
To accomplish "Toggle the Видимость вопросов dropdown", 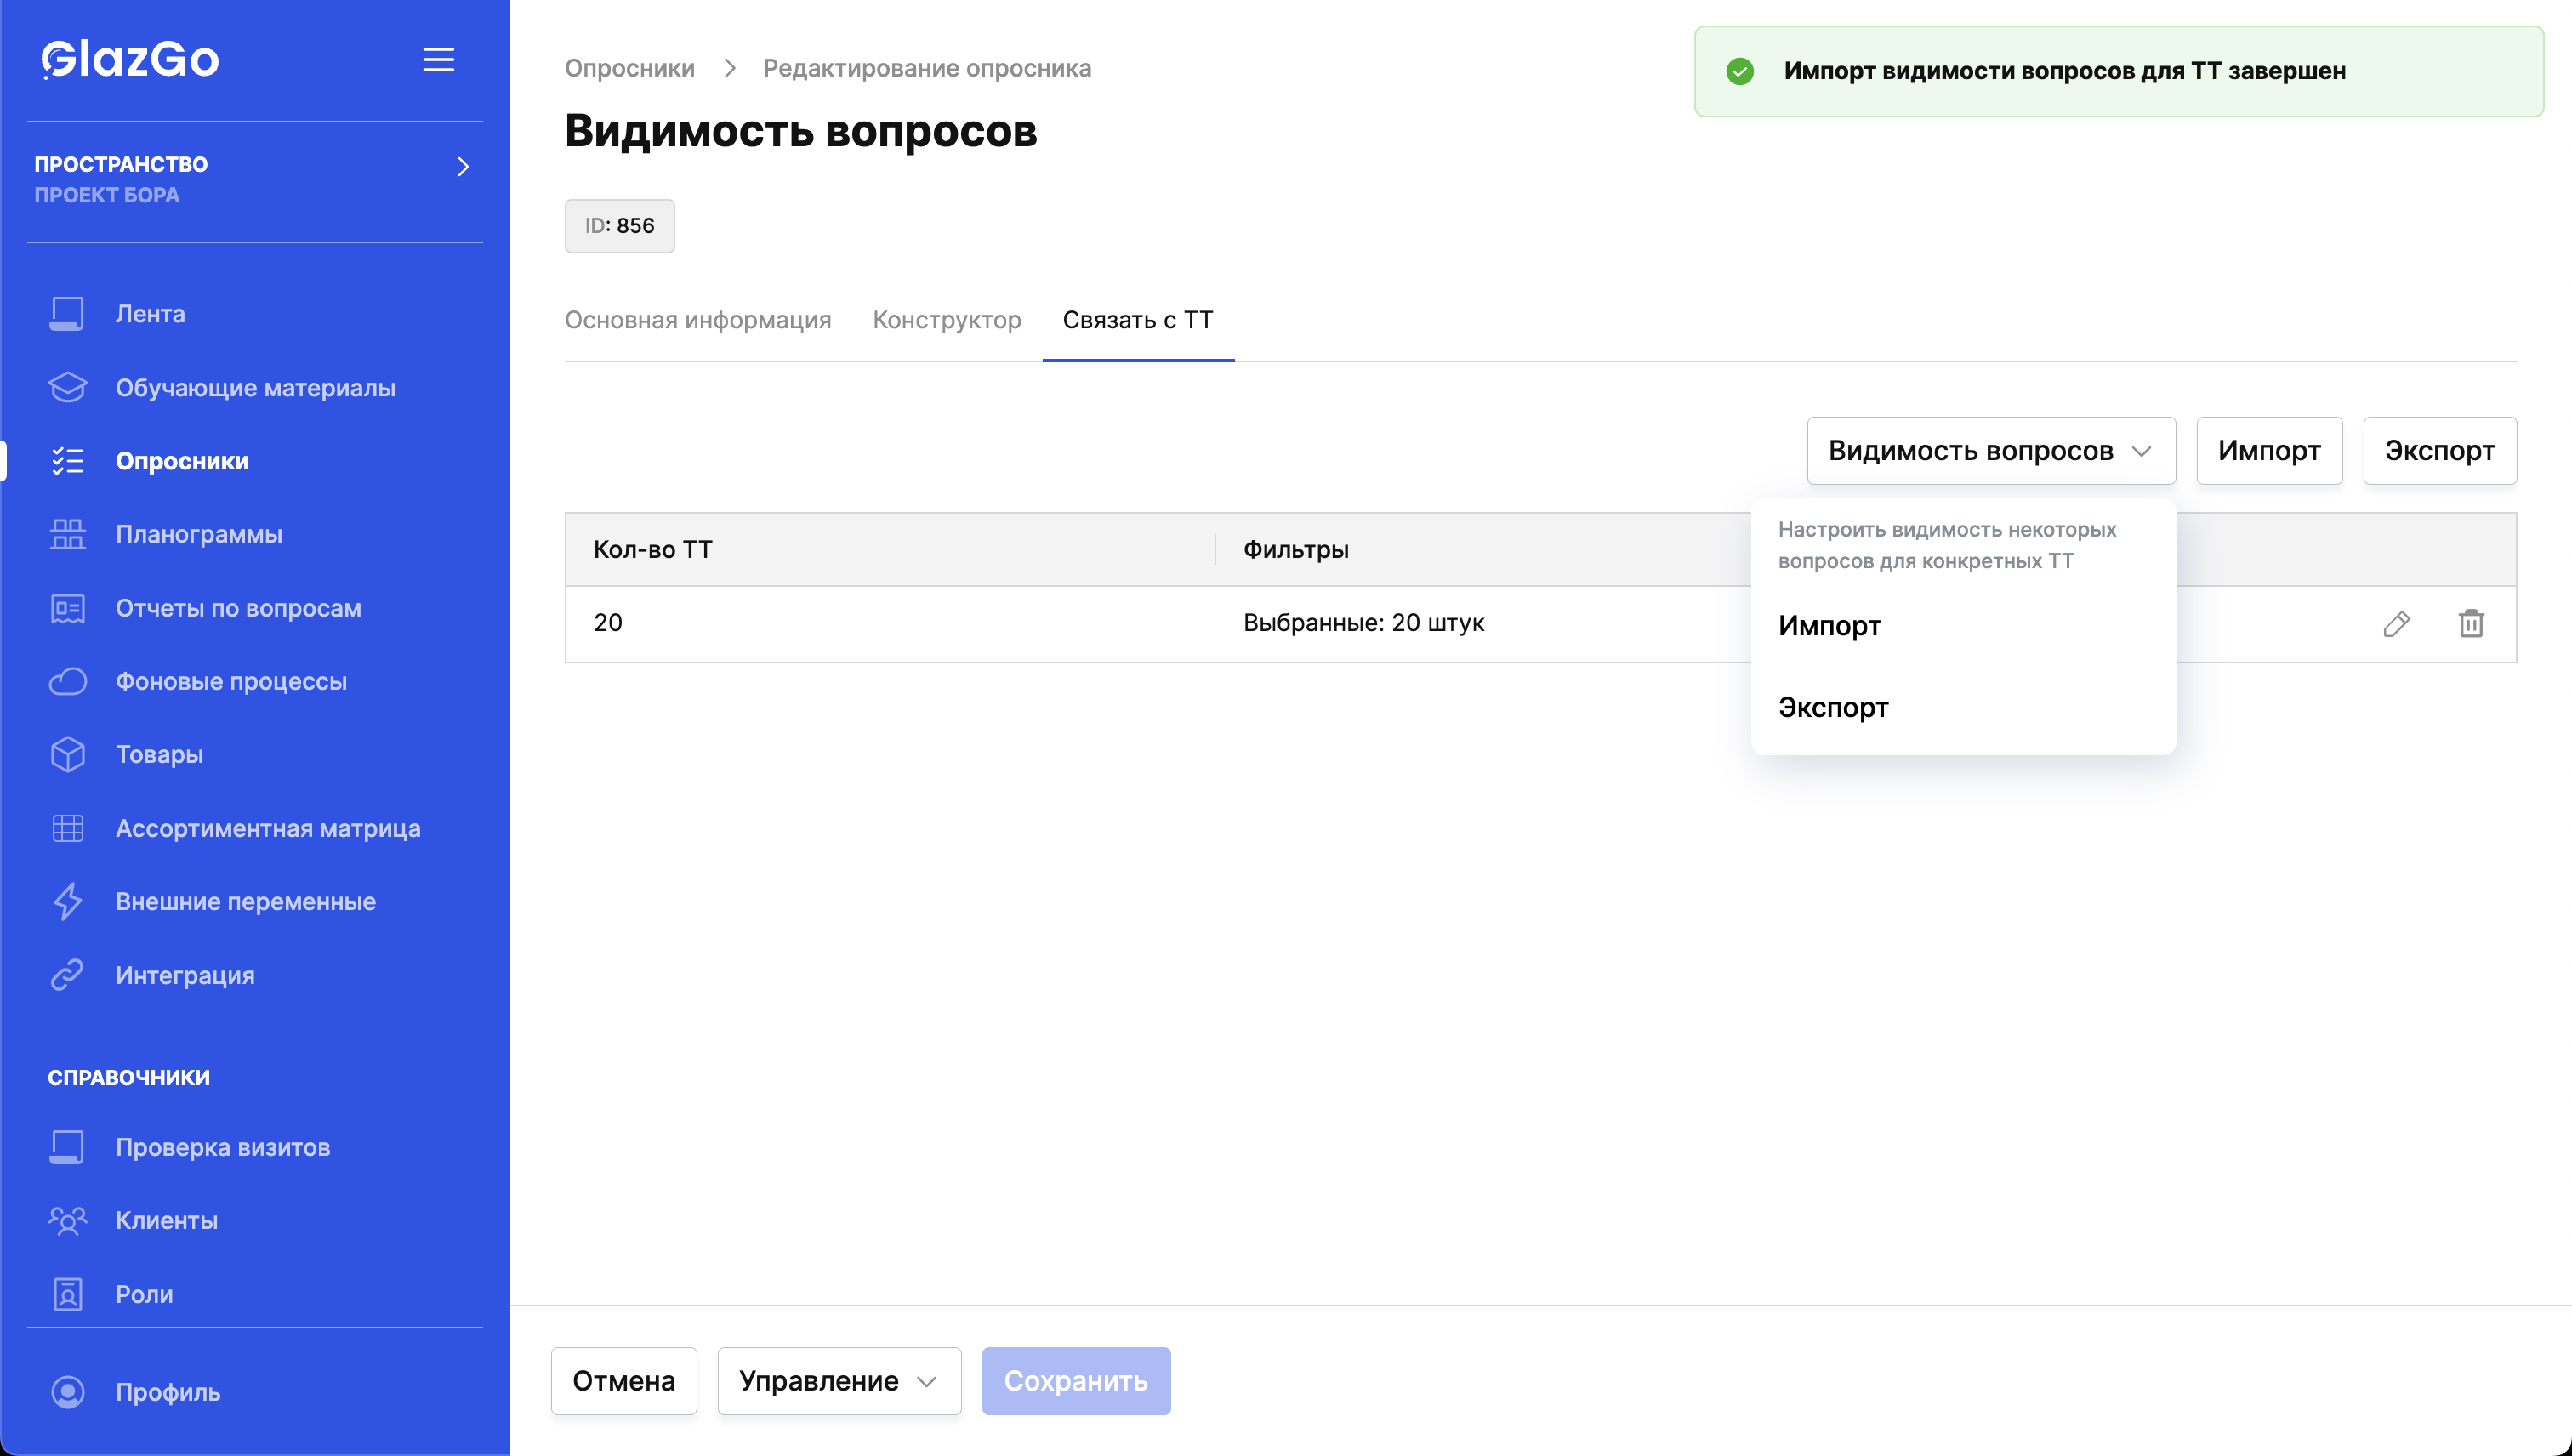I will pos(1991,451).
